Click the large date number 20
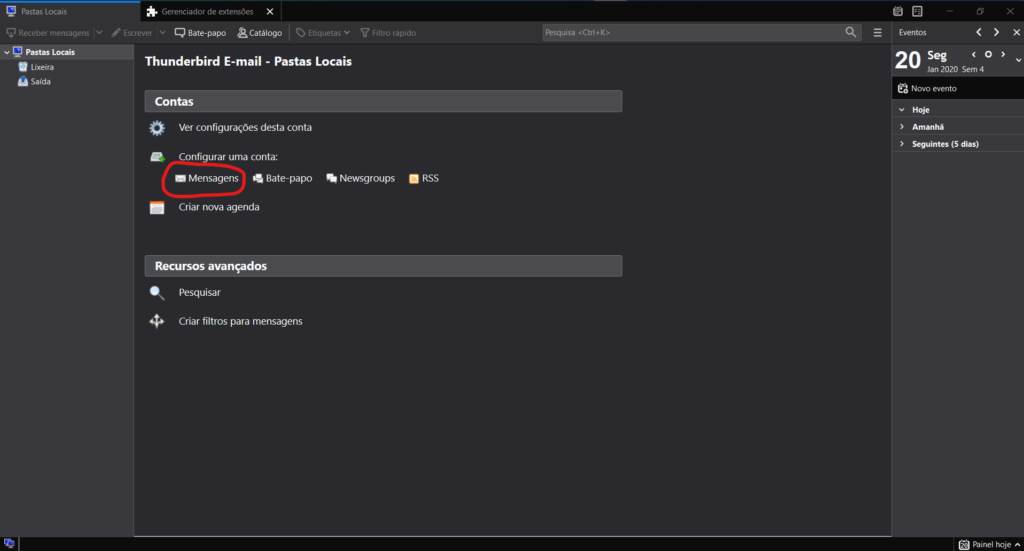The image size is (1024, 551). (907, 61)
